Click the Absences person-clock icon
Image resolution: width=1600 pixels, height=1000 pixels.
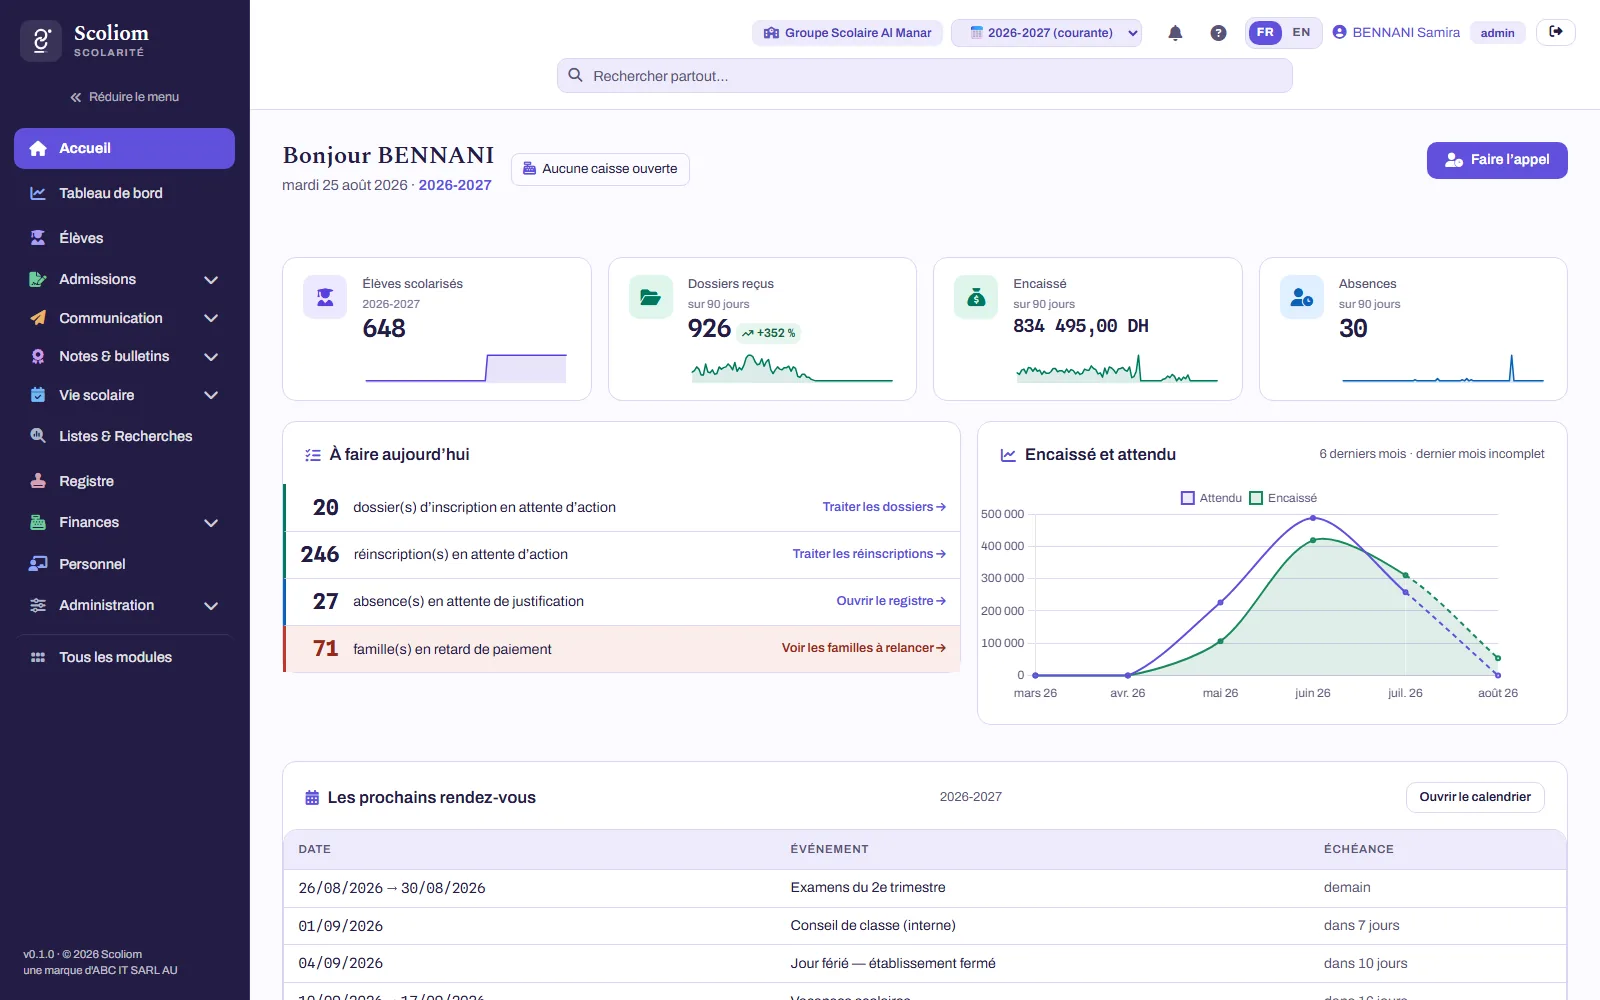pos(1302,297)
